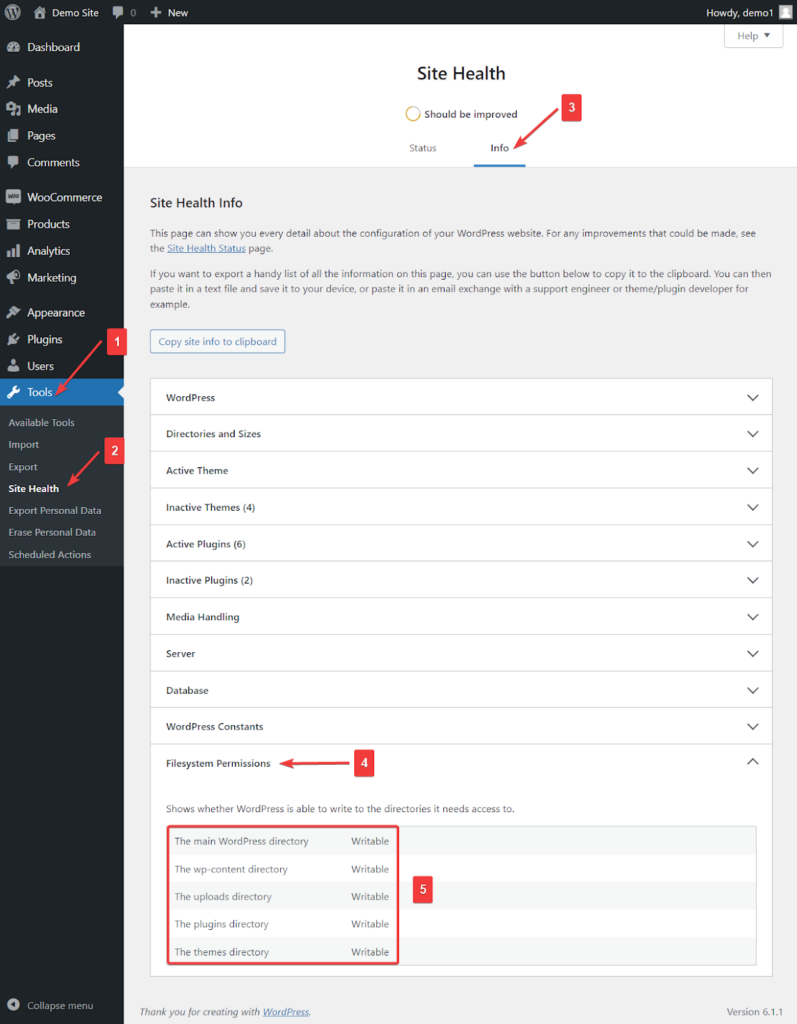The image size is (797, 1024).
Task: Click the Collapse menu label
Action: click(x=60, y=1006)
